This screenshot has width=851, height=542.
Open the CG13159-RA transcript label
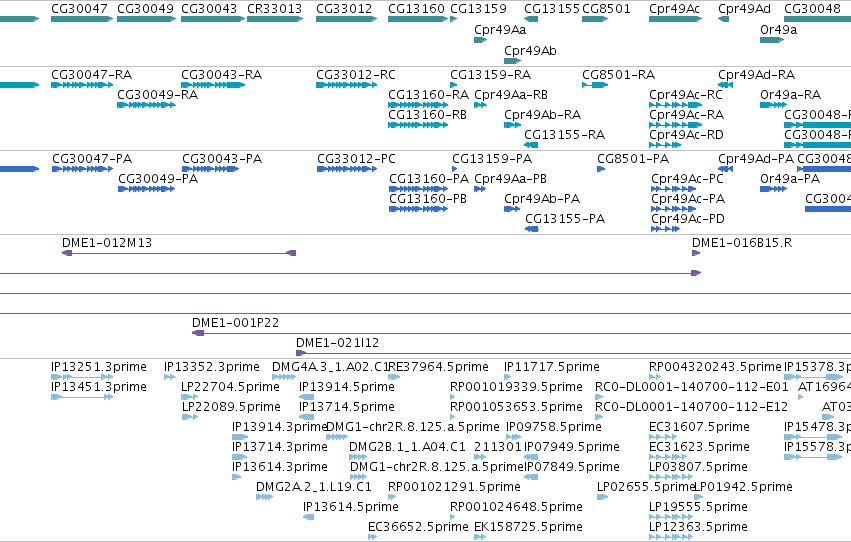(491, 75)
